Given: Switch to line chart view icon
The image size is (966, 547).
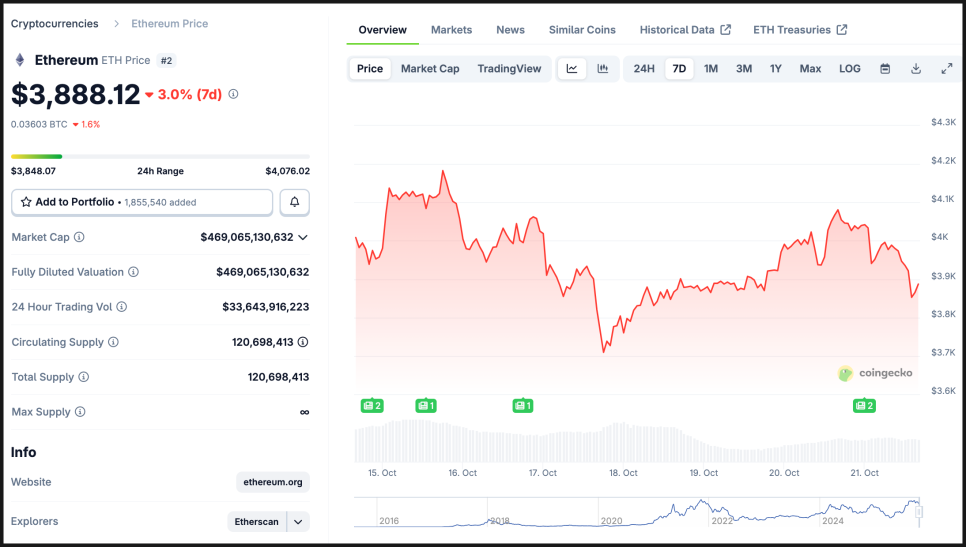Looking at the screenshot, I should [x=572, y=69].
